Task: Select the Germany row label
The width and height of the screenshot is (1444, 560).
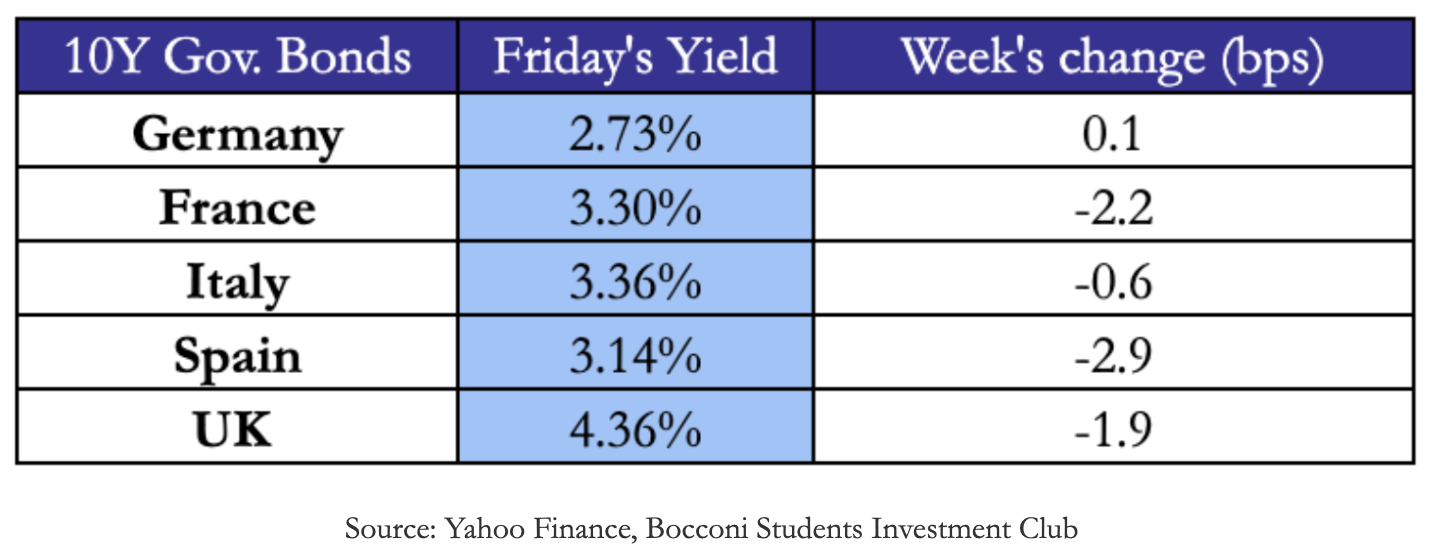Action: 238,134
